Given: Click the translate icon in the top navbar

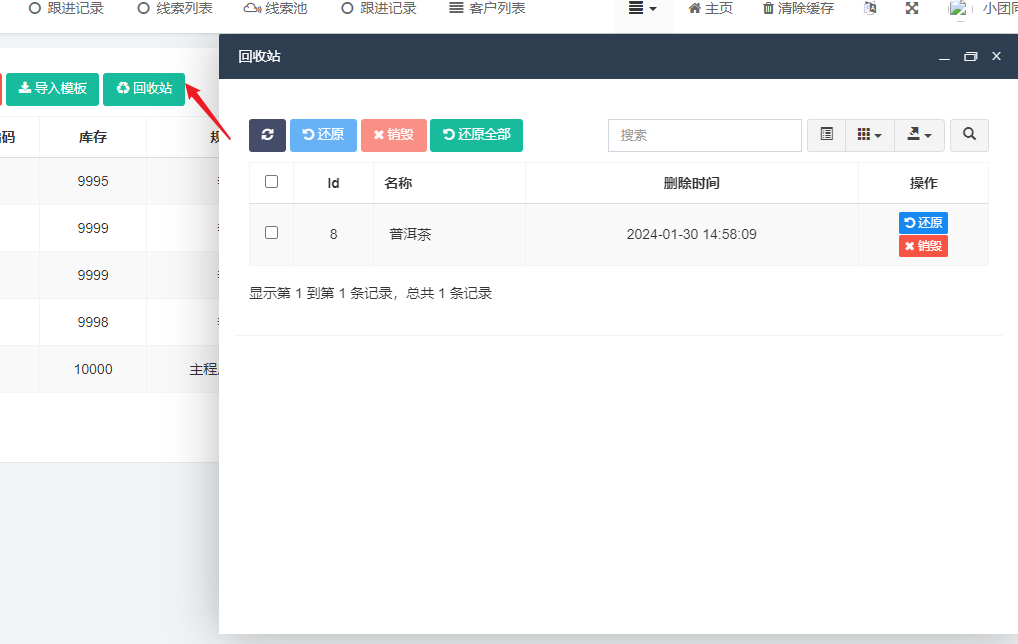Looking at the screenshot, I should click(x=869, y=8).
